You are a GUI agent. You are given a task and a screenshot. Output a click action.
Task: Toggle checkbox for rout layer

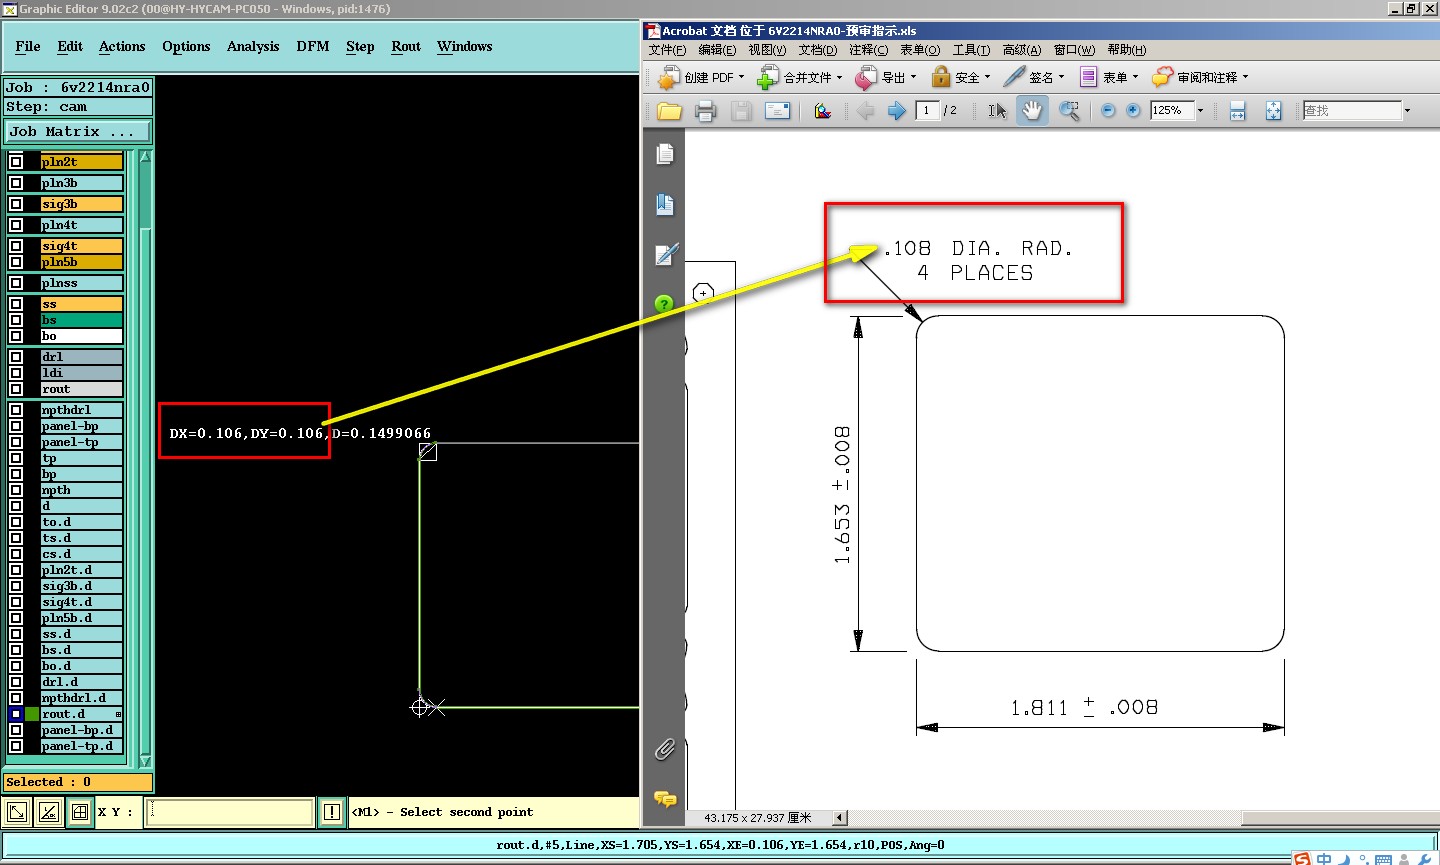click(16, 389)
